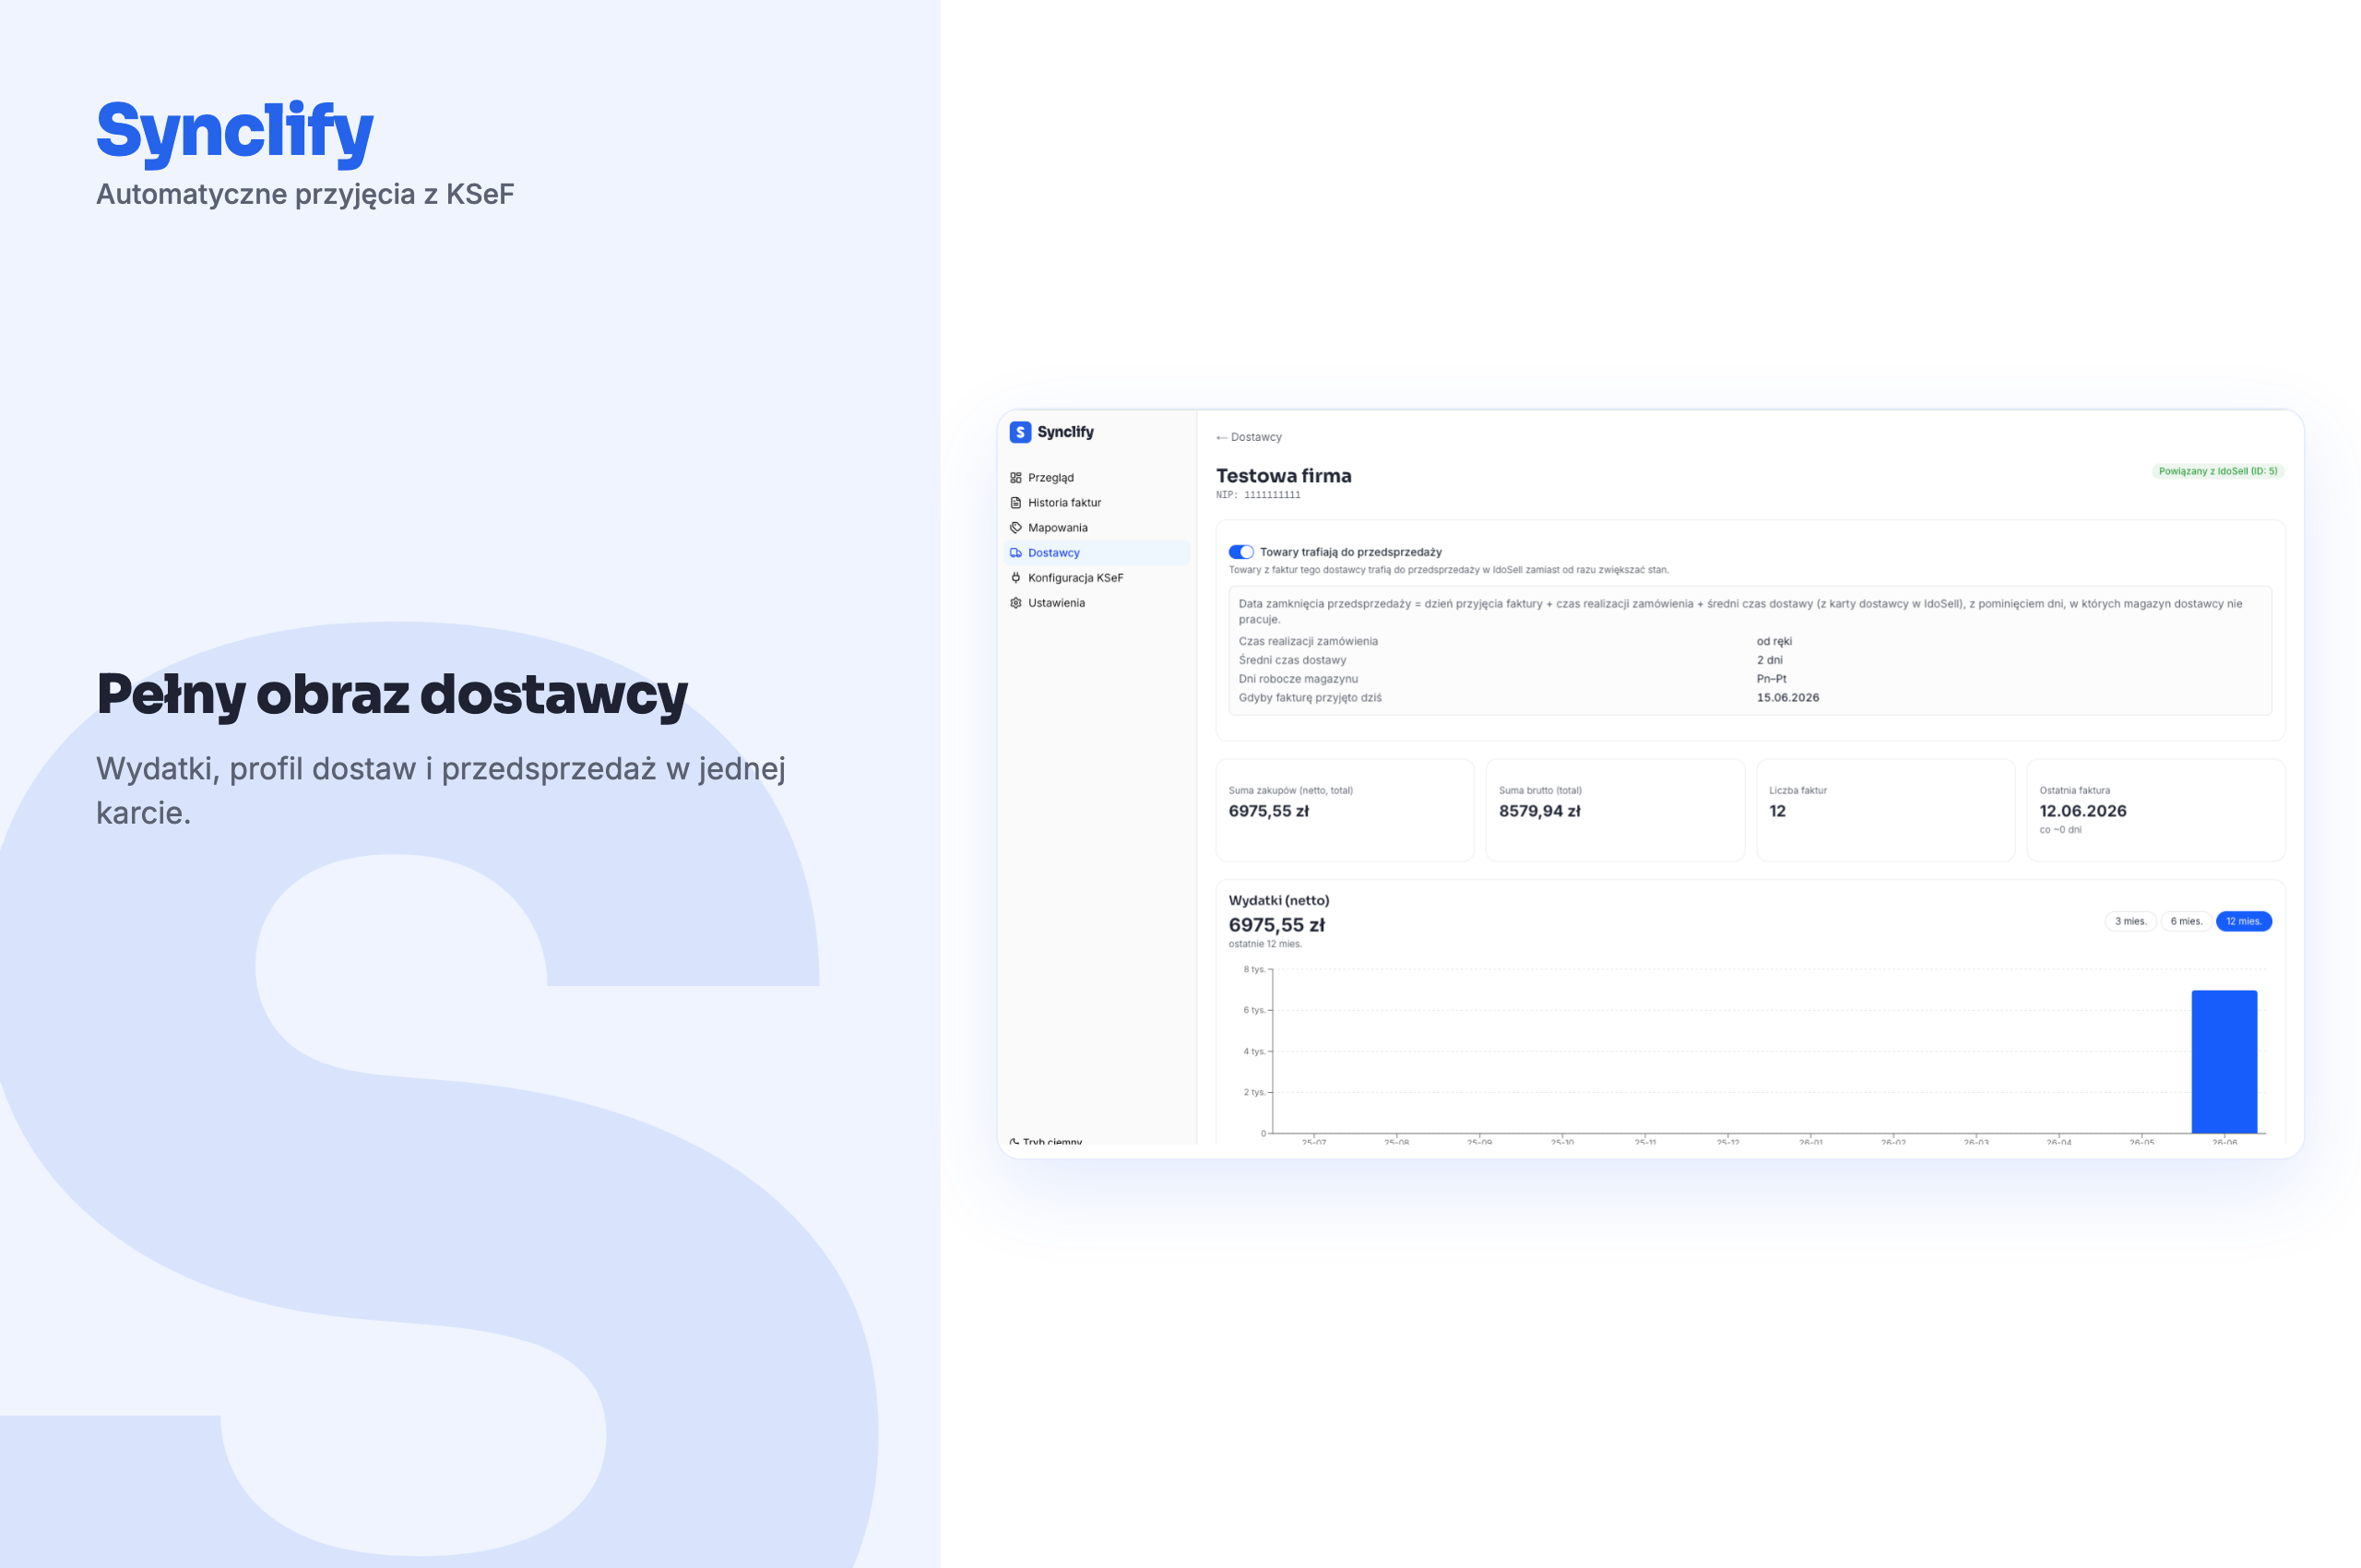Viewport: 2361px width, 1568px height.
Task: Click the grid icon beside Przegląd
Action: click(1016, 478)
